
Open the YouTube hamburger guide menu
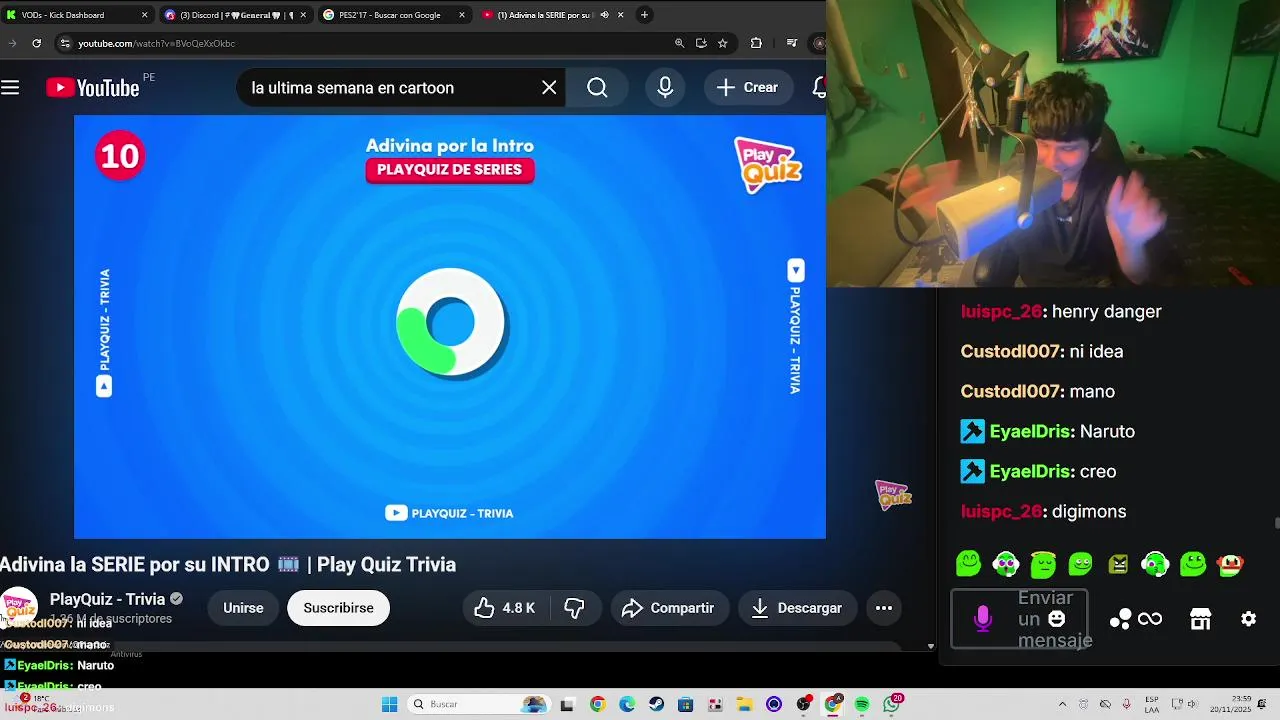tap(10, 88)
